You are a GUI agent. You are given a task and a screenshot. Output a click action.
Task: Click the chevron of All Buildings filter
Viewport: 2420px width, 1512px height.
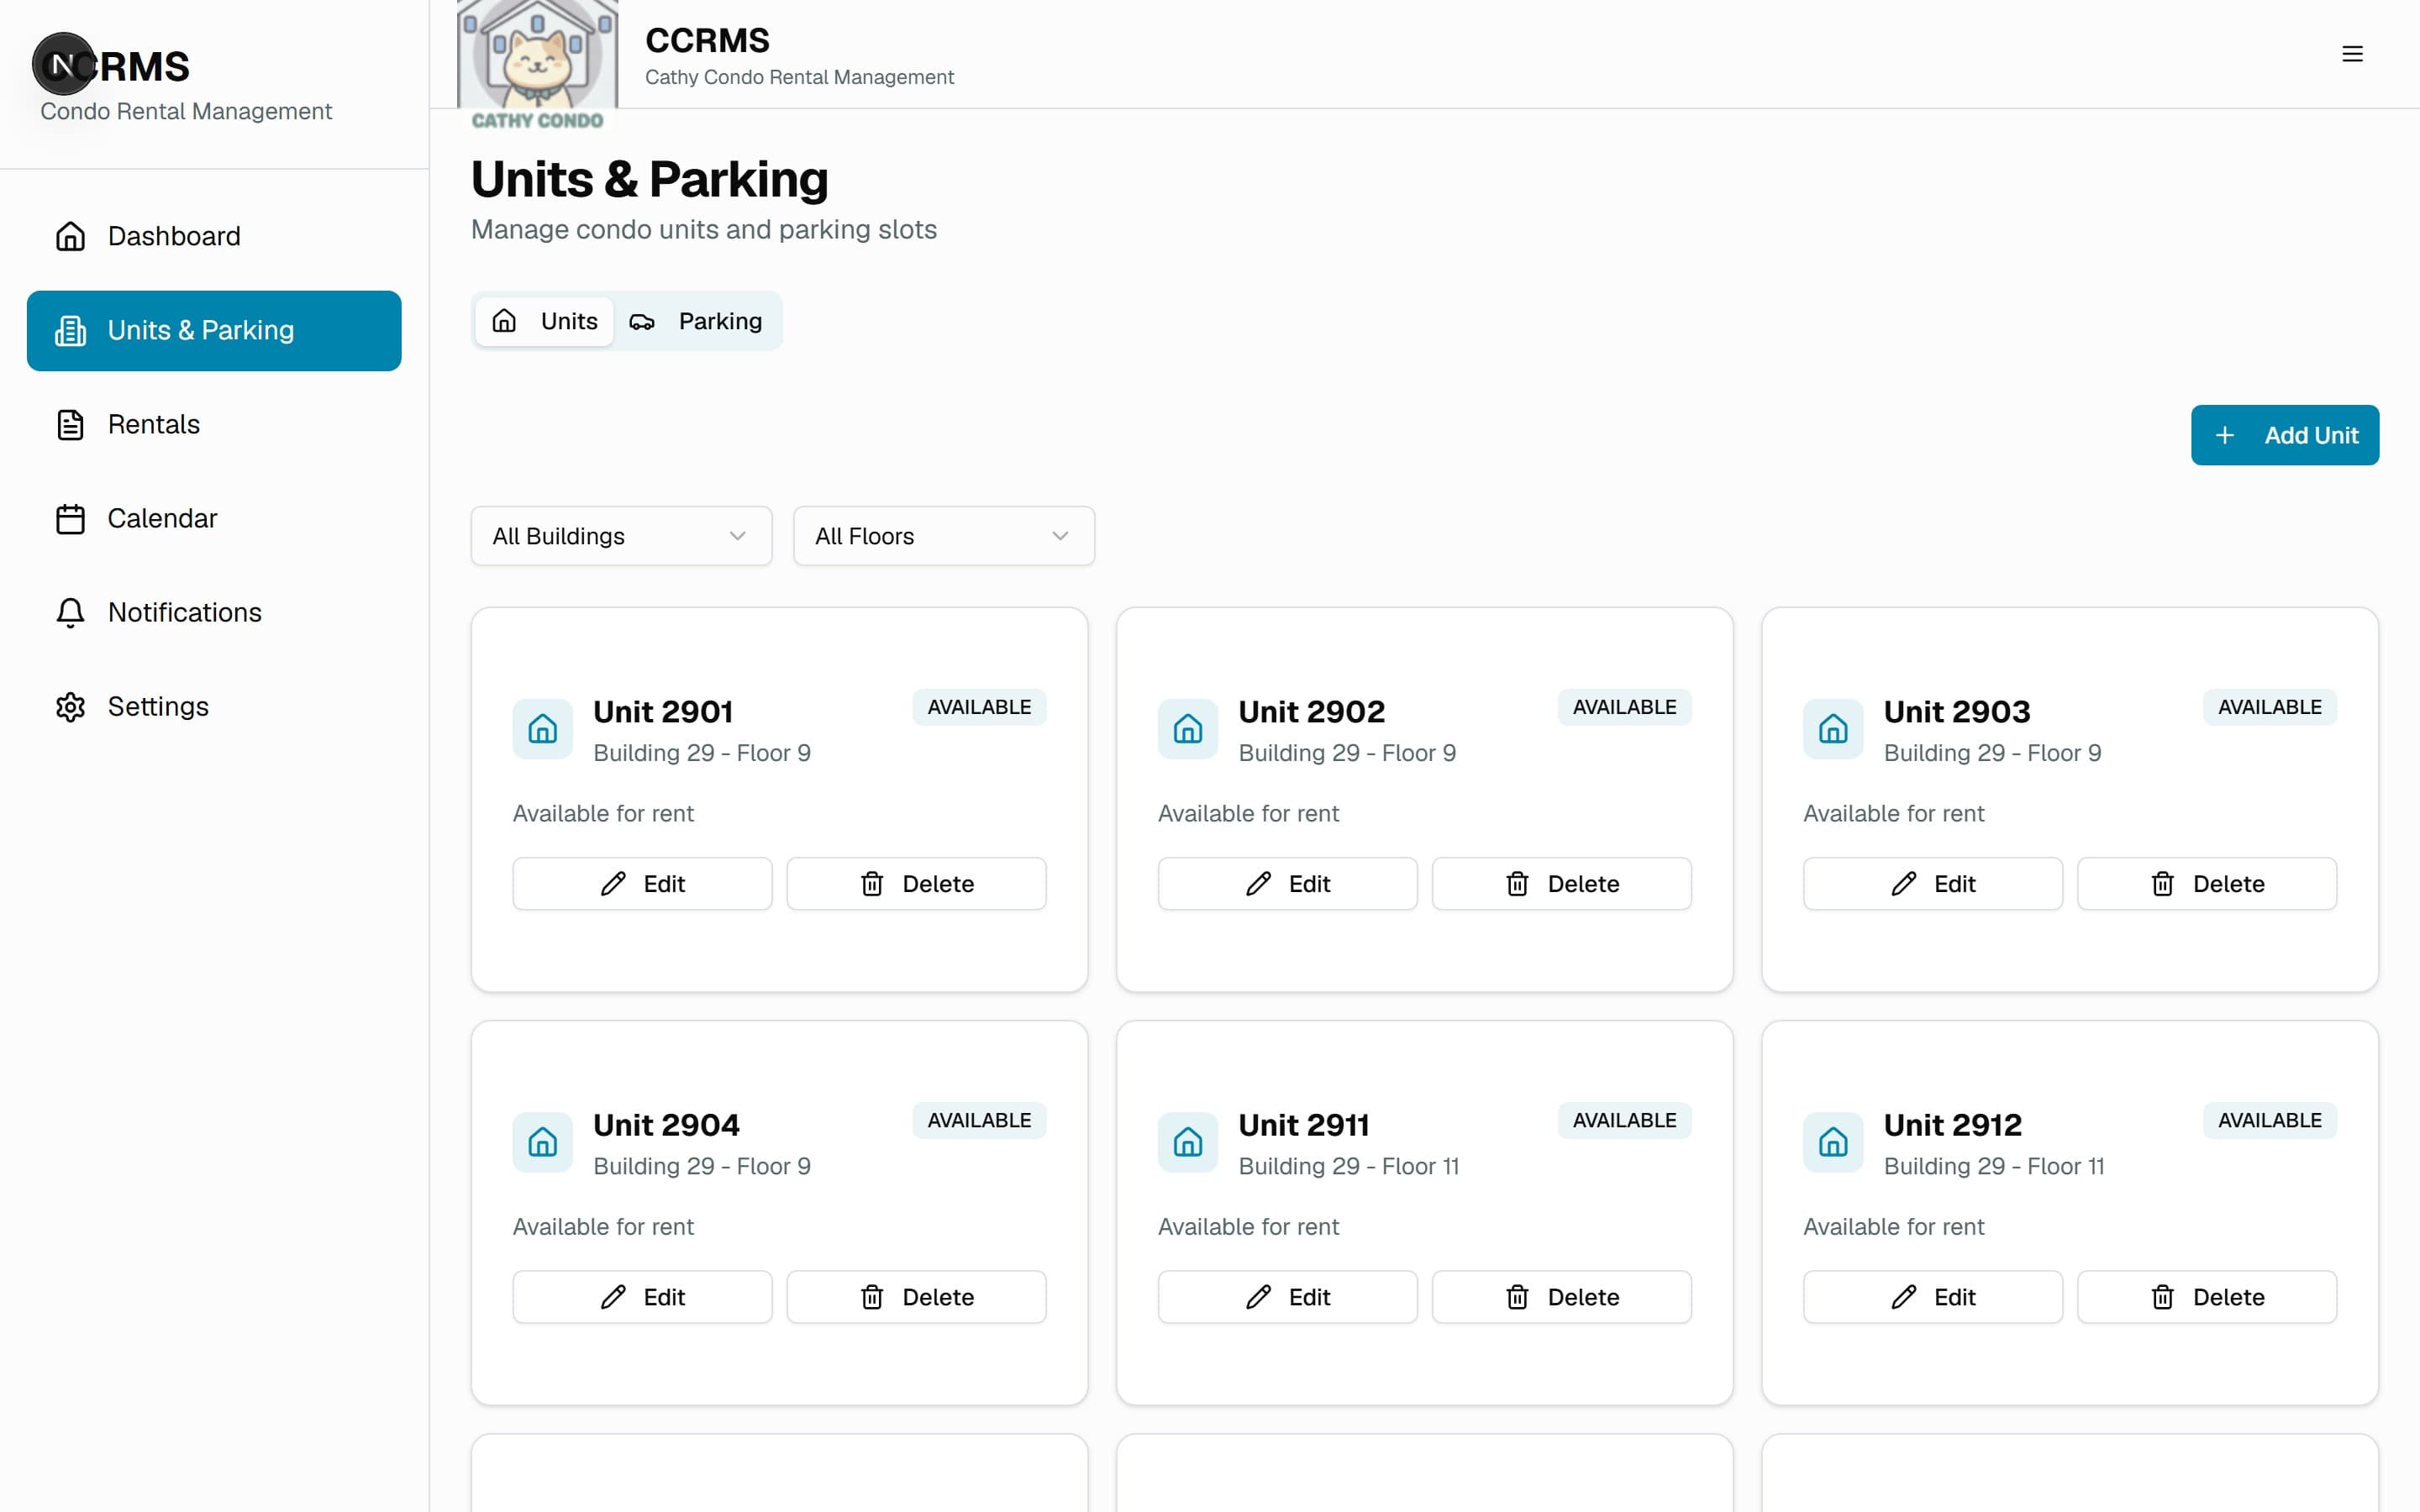[x=737, y=536]
